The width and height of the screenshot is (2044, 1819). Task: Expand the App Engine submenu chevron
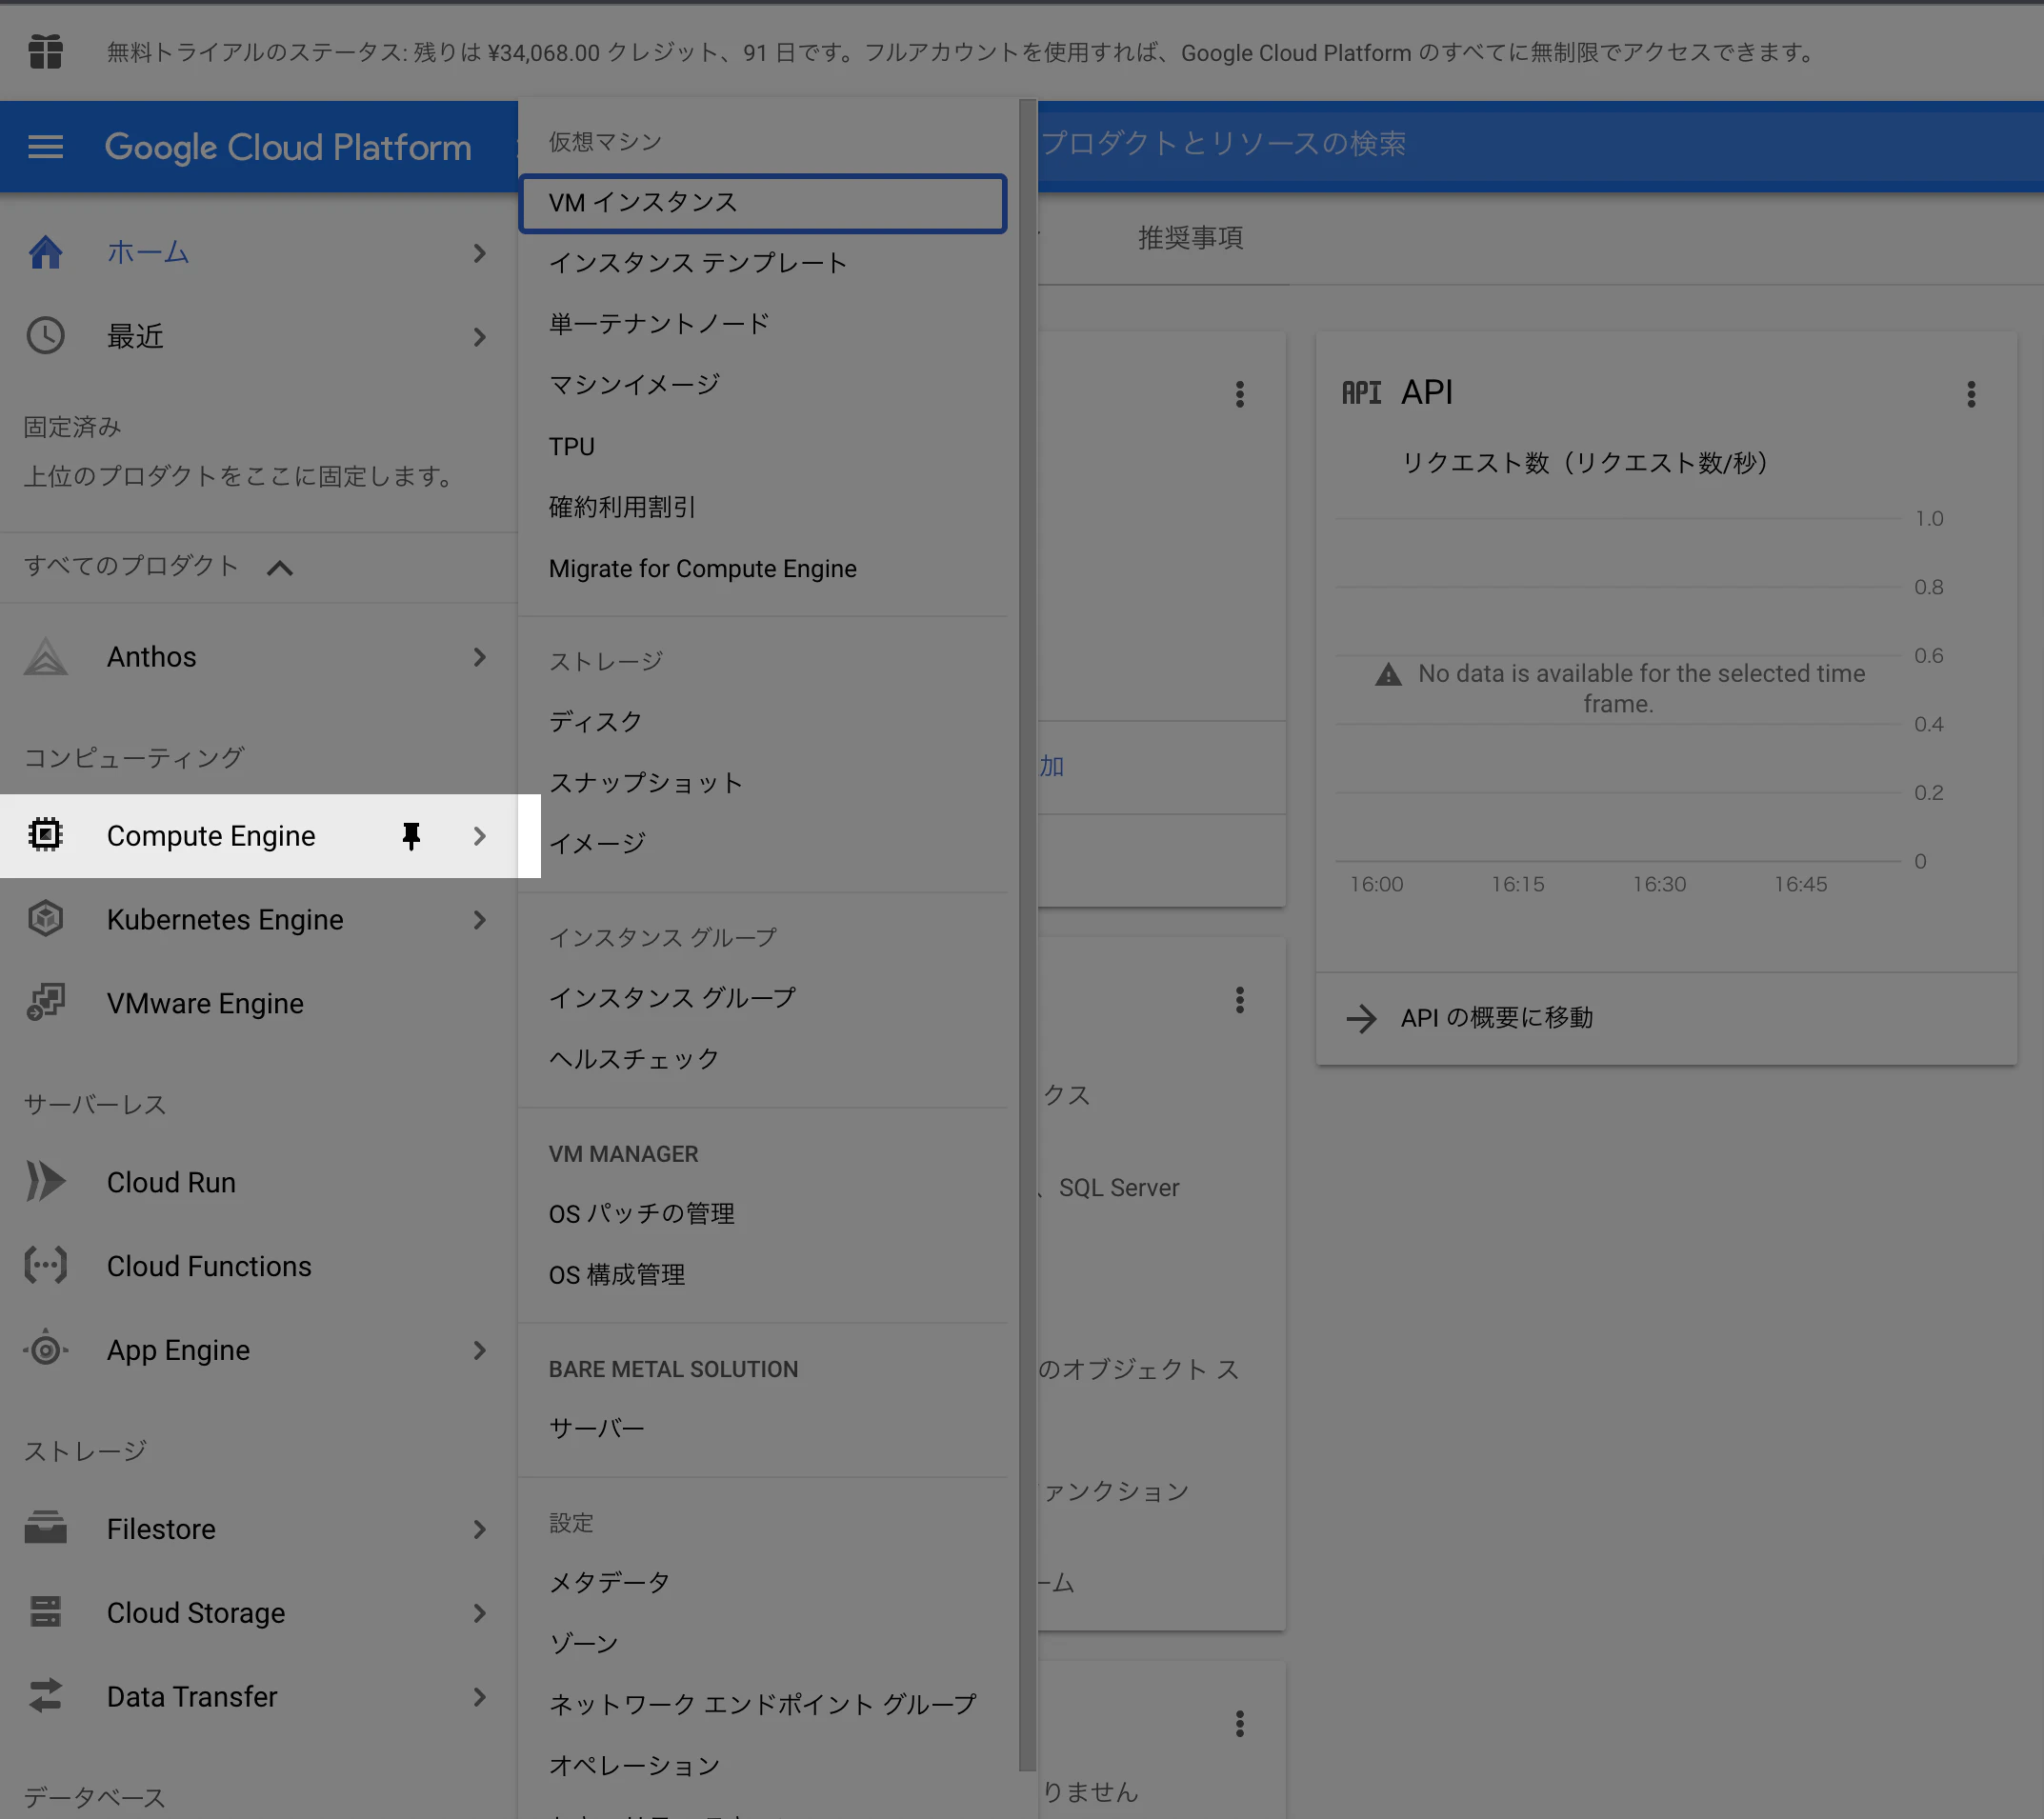[480, 1350]
